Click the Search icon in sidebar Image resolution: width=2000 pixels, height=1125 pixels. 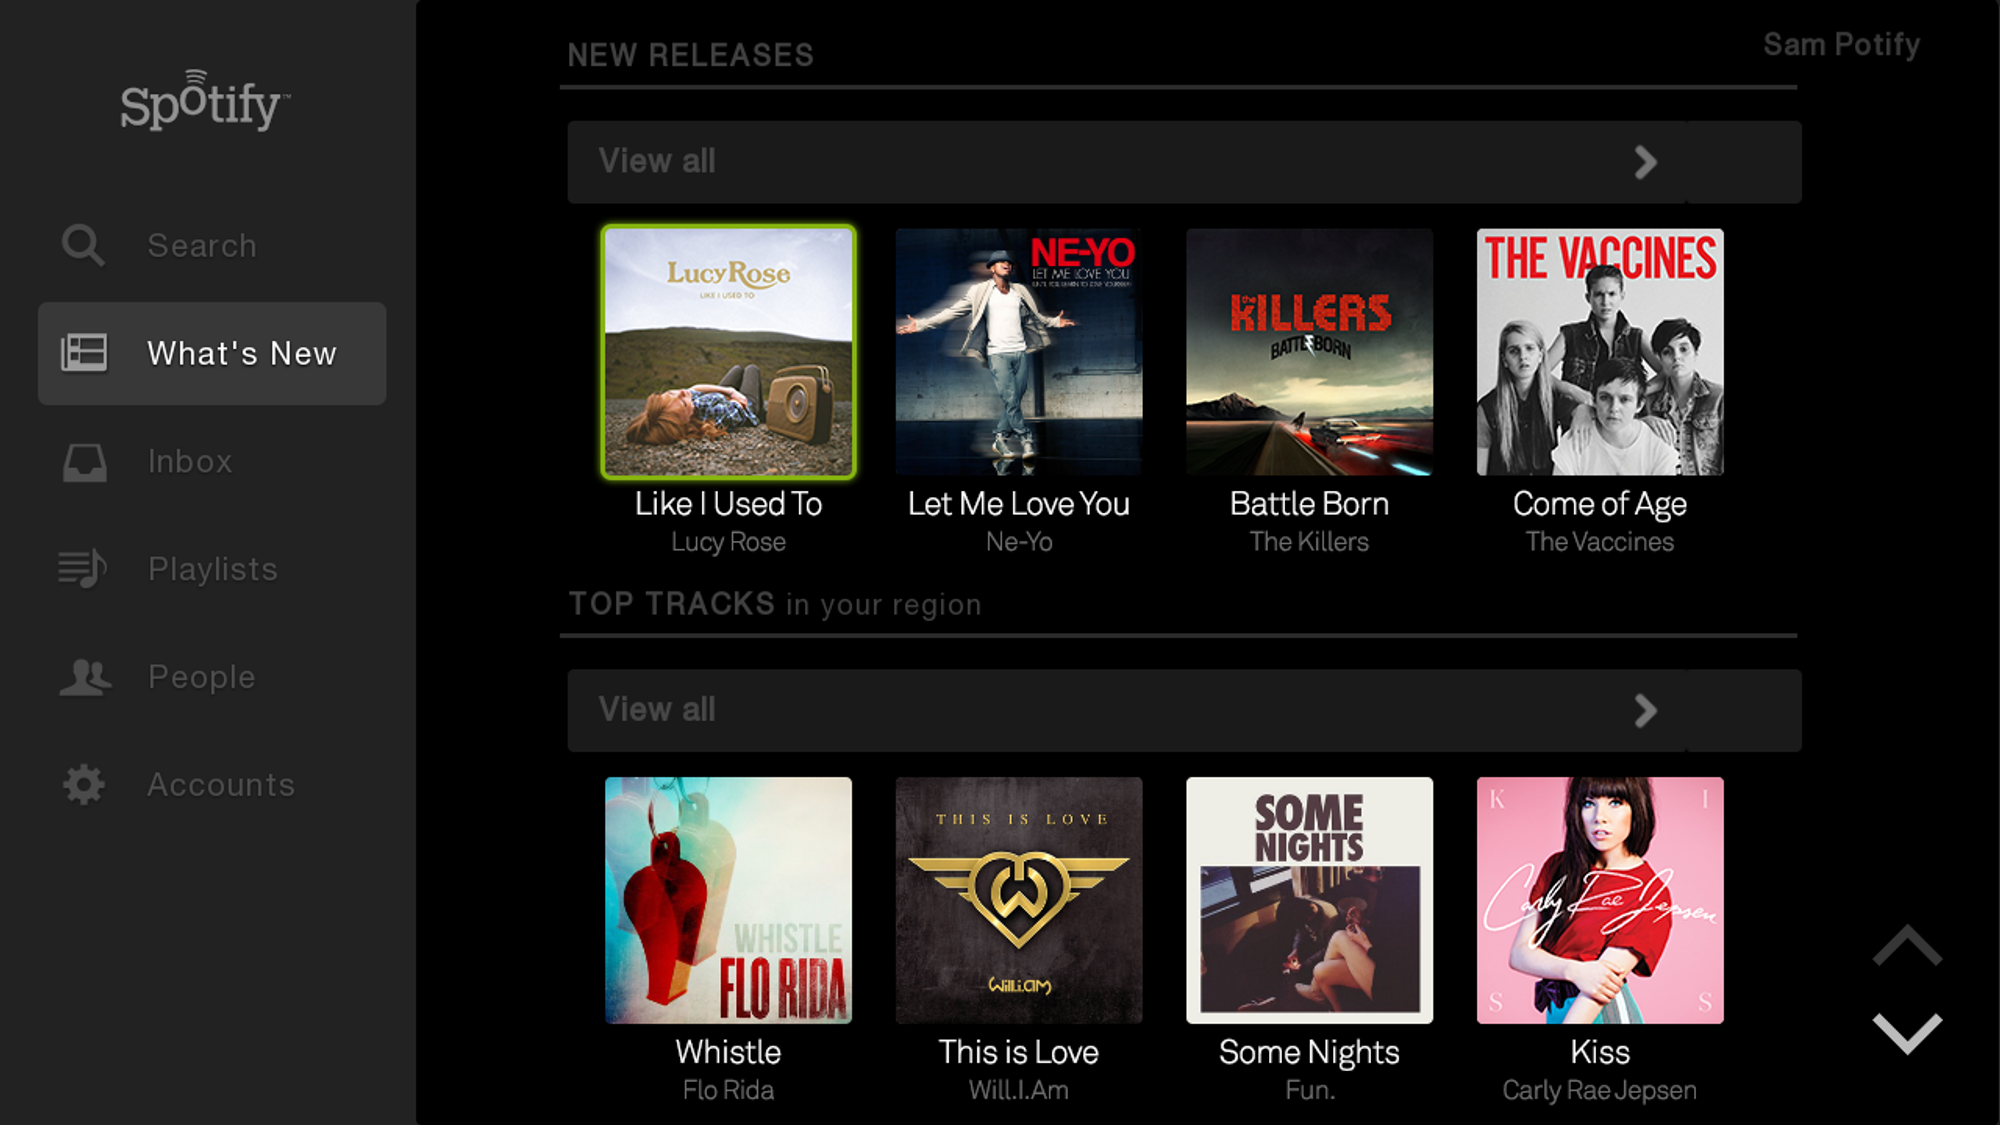point(82,245)
